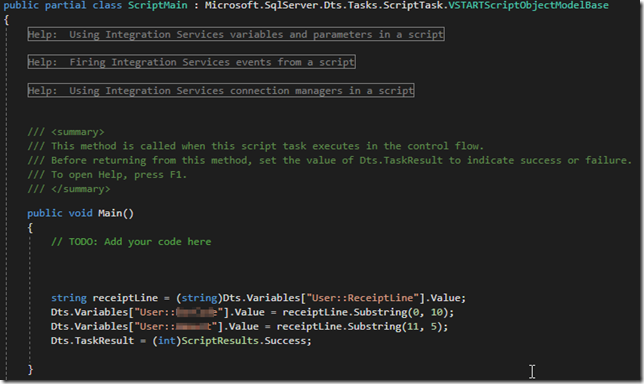This screenshot has height=384, width=644.
Task: Click the opening brace under 'public void Main()'
Action: [x=30, y=228]
